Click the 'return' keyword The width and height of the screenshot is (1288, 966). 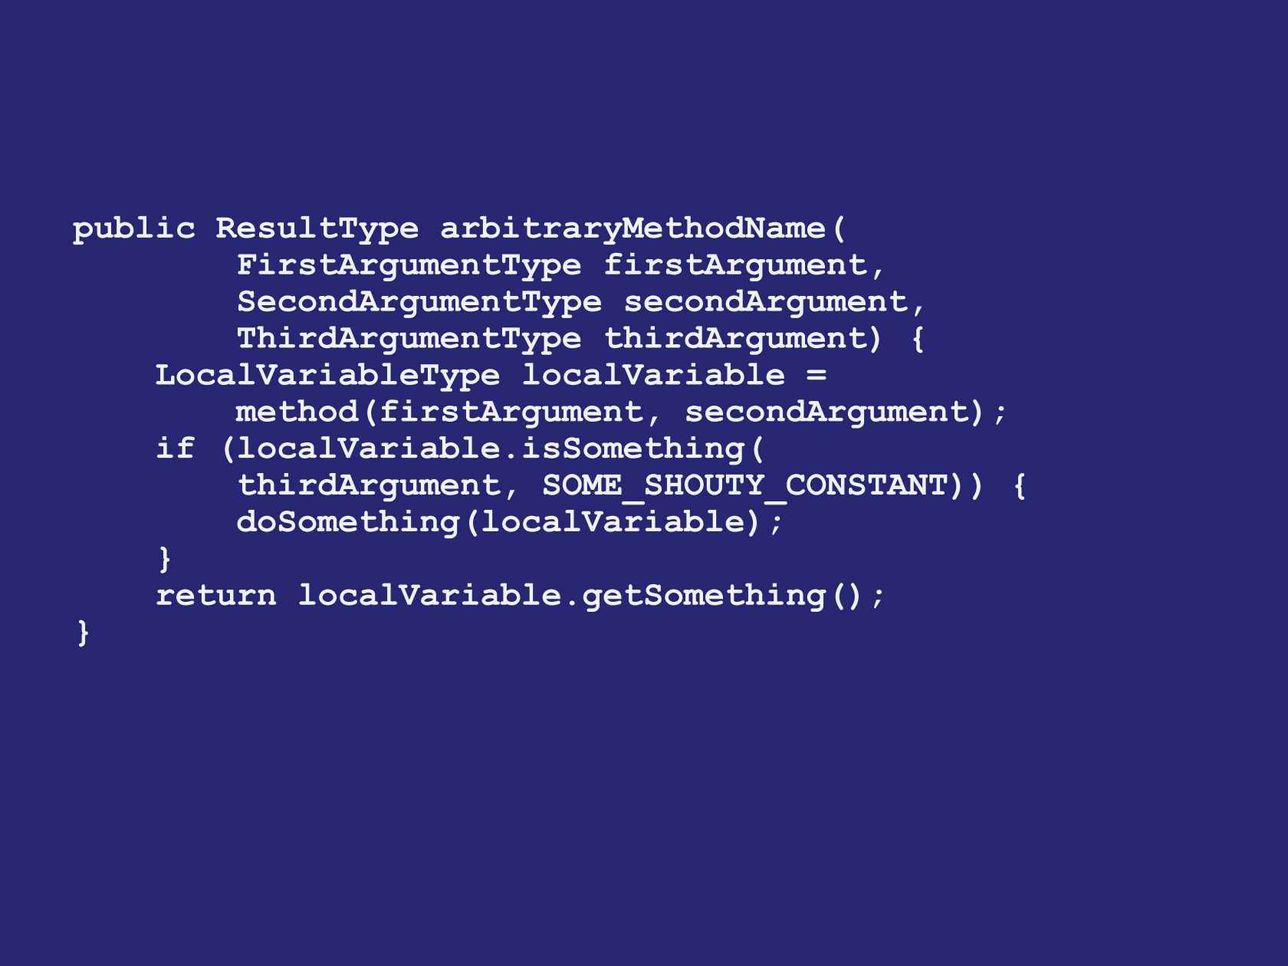pos(216,596)
